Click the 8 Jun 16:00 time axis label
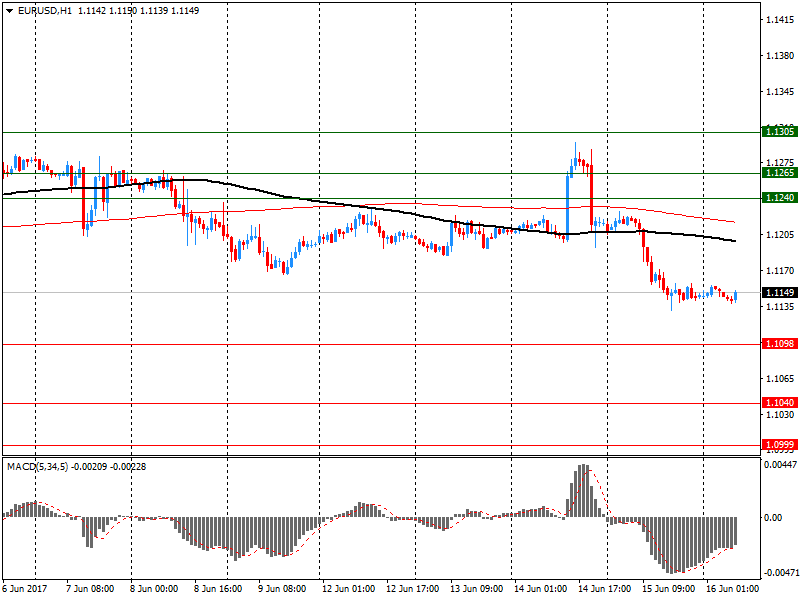 point(218,589)
